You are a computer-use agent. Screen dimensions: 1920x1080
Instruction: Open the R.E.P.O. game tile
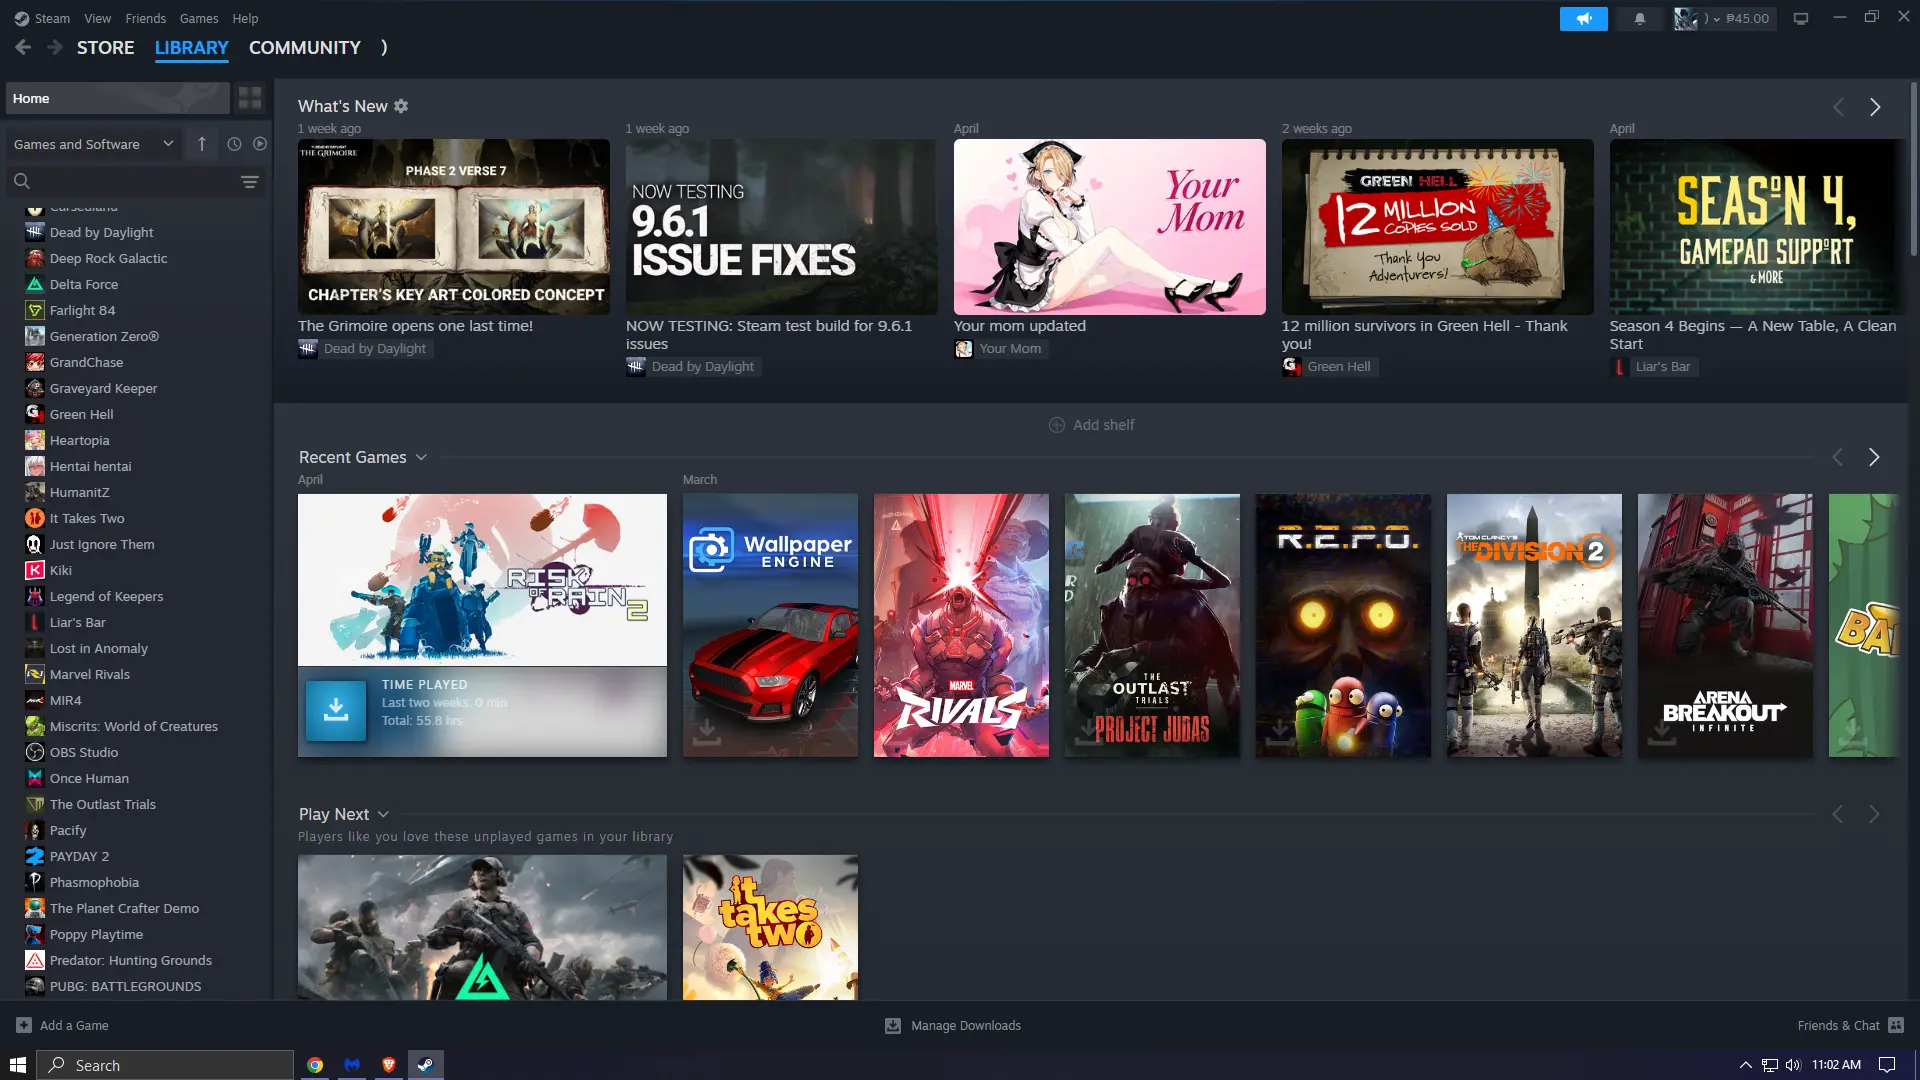click(1343, 625)
